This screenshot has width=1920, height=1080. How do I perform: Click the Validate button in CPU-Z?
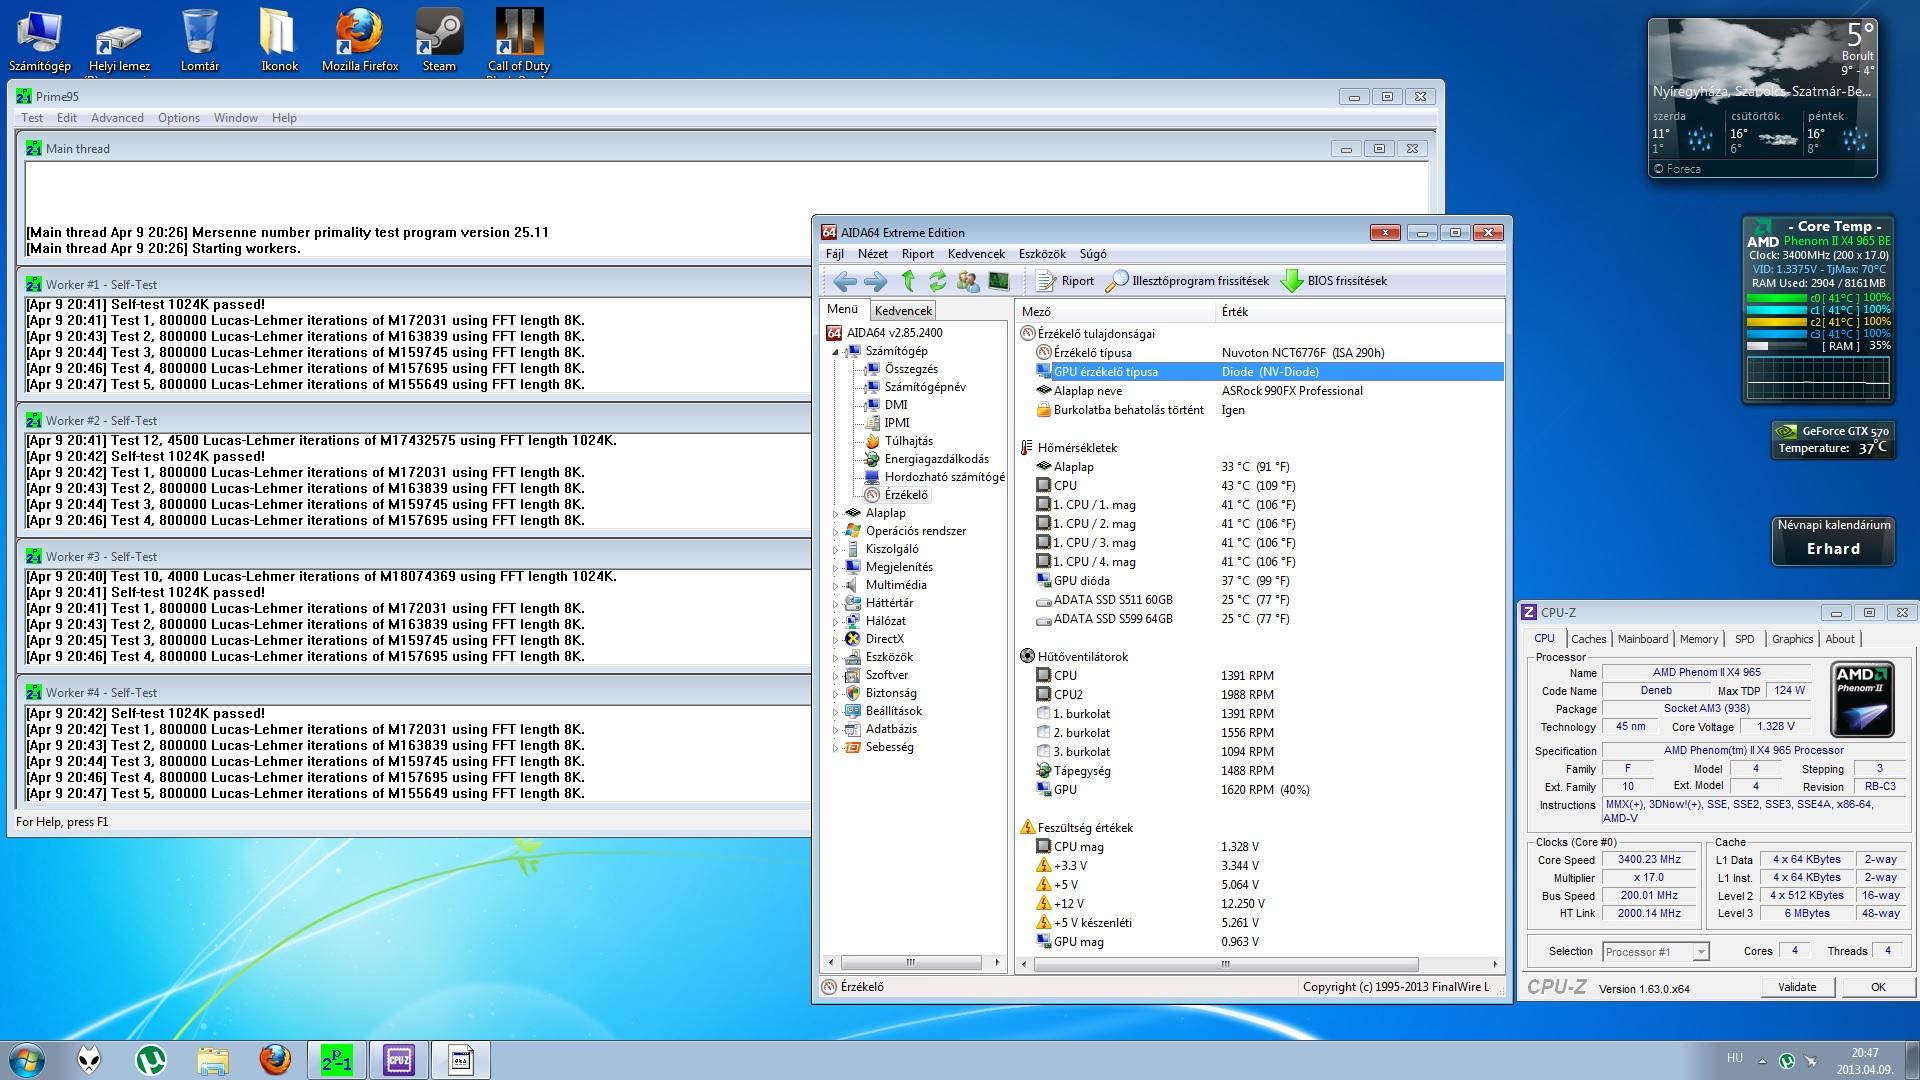coord(1797,987)
